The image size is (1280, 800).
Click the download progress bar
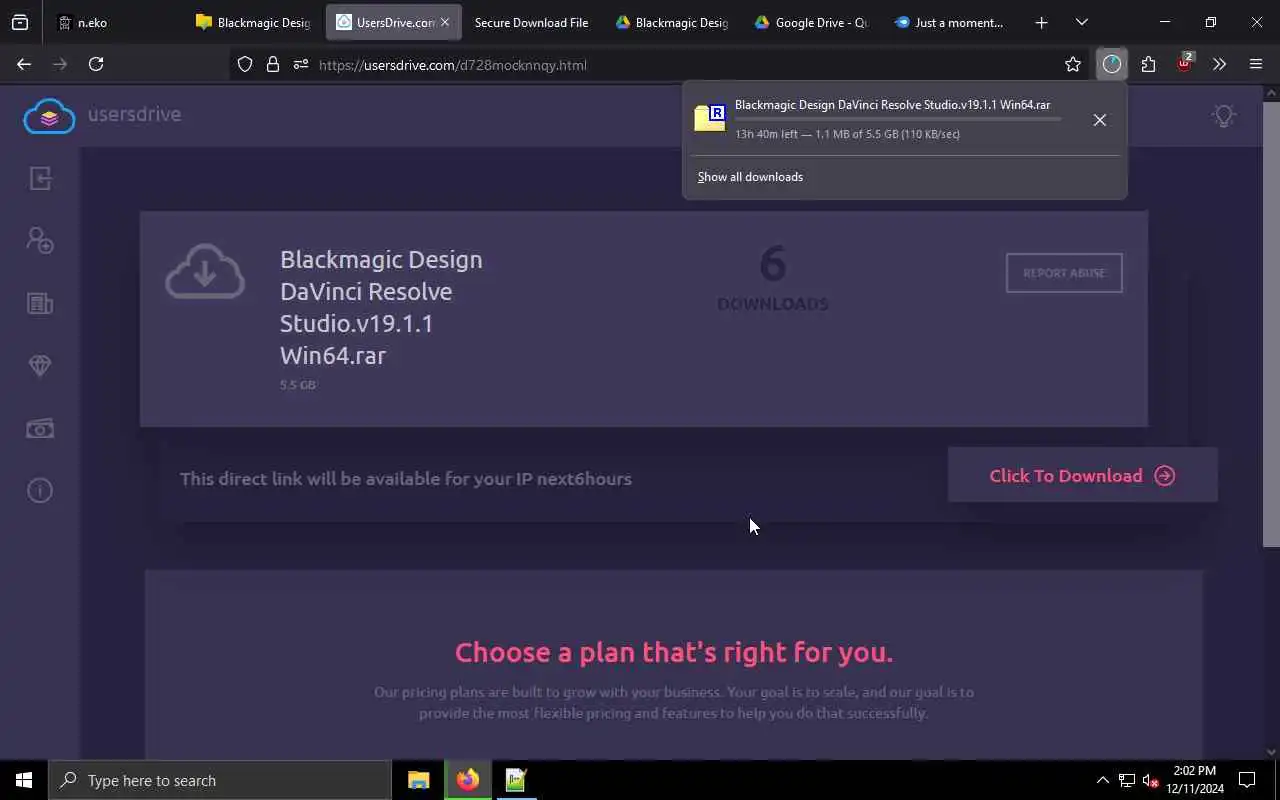(x=898, y=119)
